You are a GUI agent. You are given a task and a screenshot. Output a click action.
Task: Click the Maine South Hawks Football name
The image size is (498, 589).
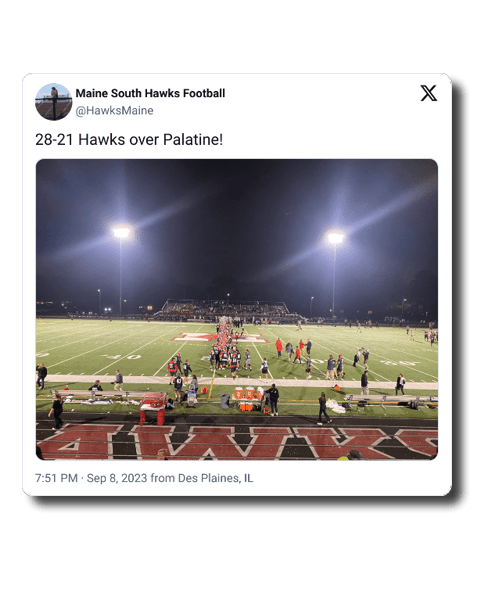click(150, 93)
